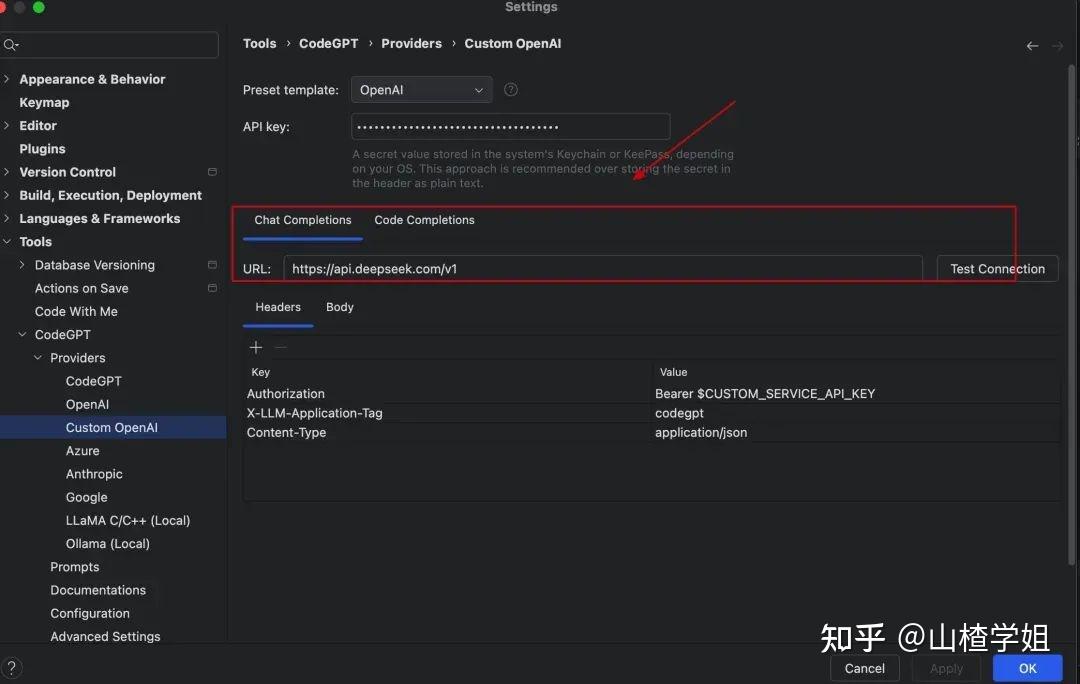
Task: Click Providers in the breadcrumb path
Action: 411,43
